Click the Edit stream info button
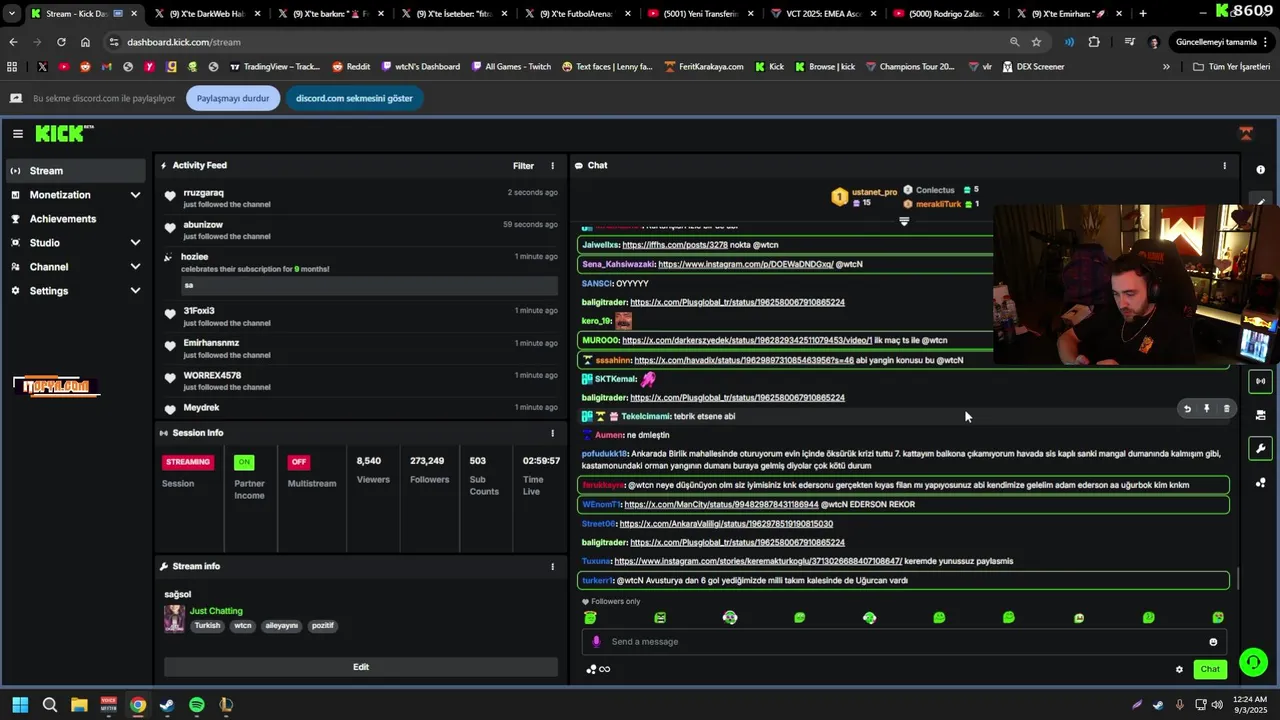Image resolution: width=1280 pixels, height=720 pixels. pos(361,667)
